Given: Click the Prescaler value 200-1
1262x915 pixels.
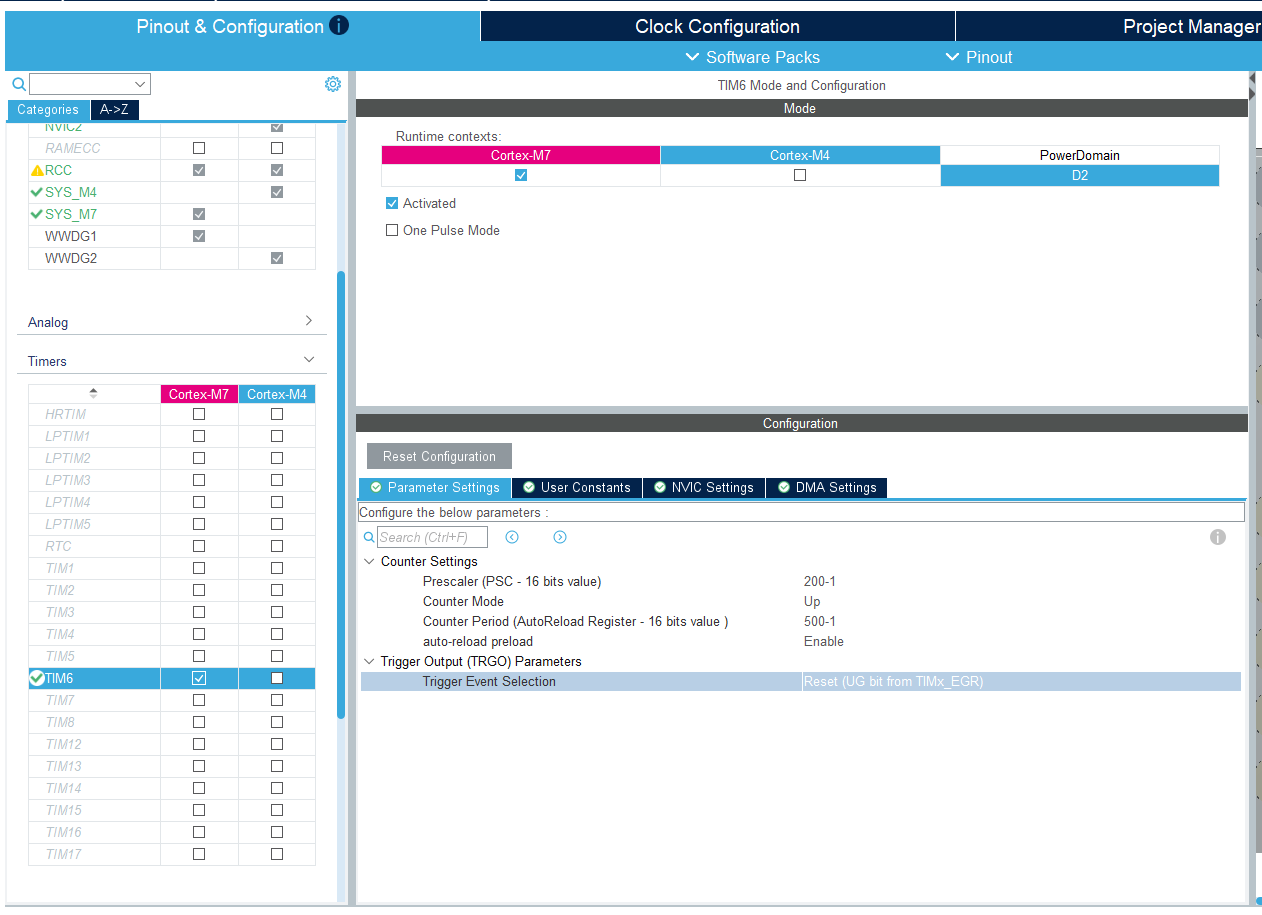Looking at the screenshot, I should click(x=820, y=581).
